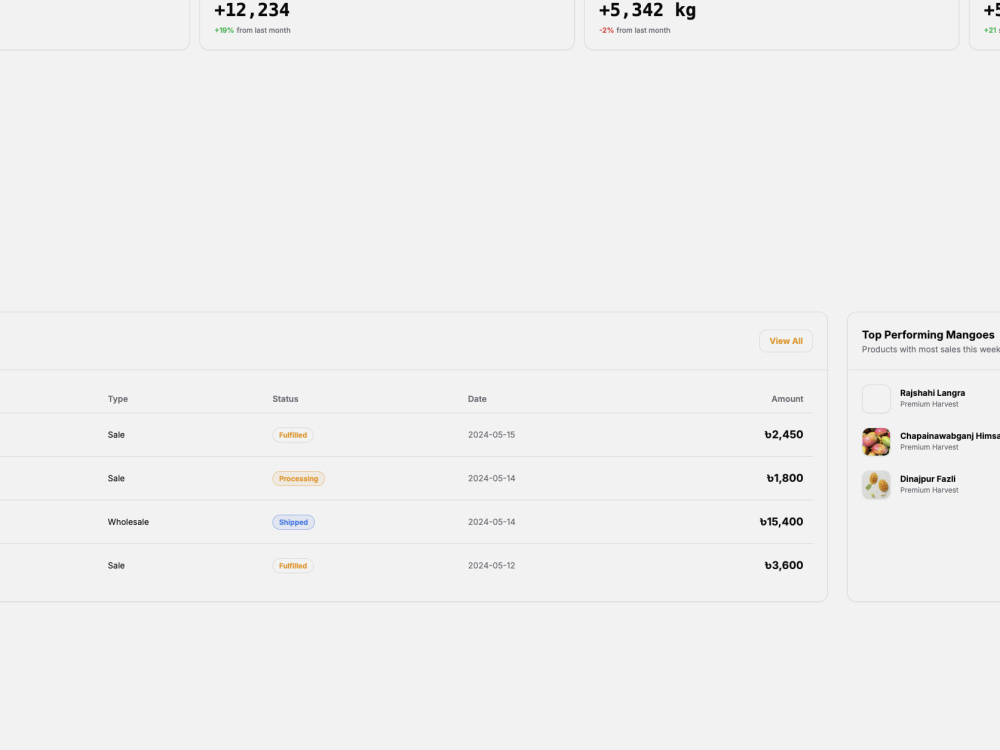
Task: Open the Rajshahi Langra product thumbnail
Action: tap(876, 399)
